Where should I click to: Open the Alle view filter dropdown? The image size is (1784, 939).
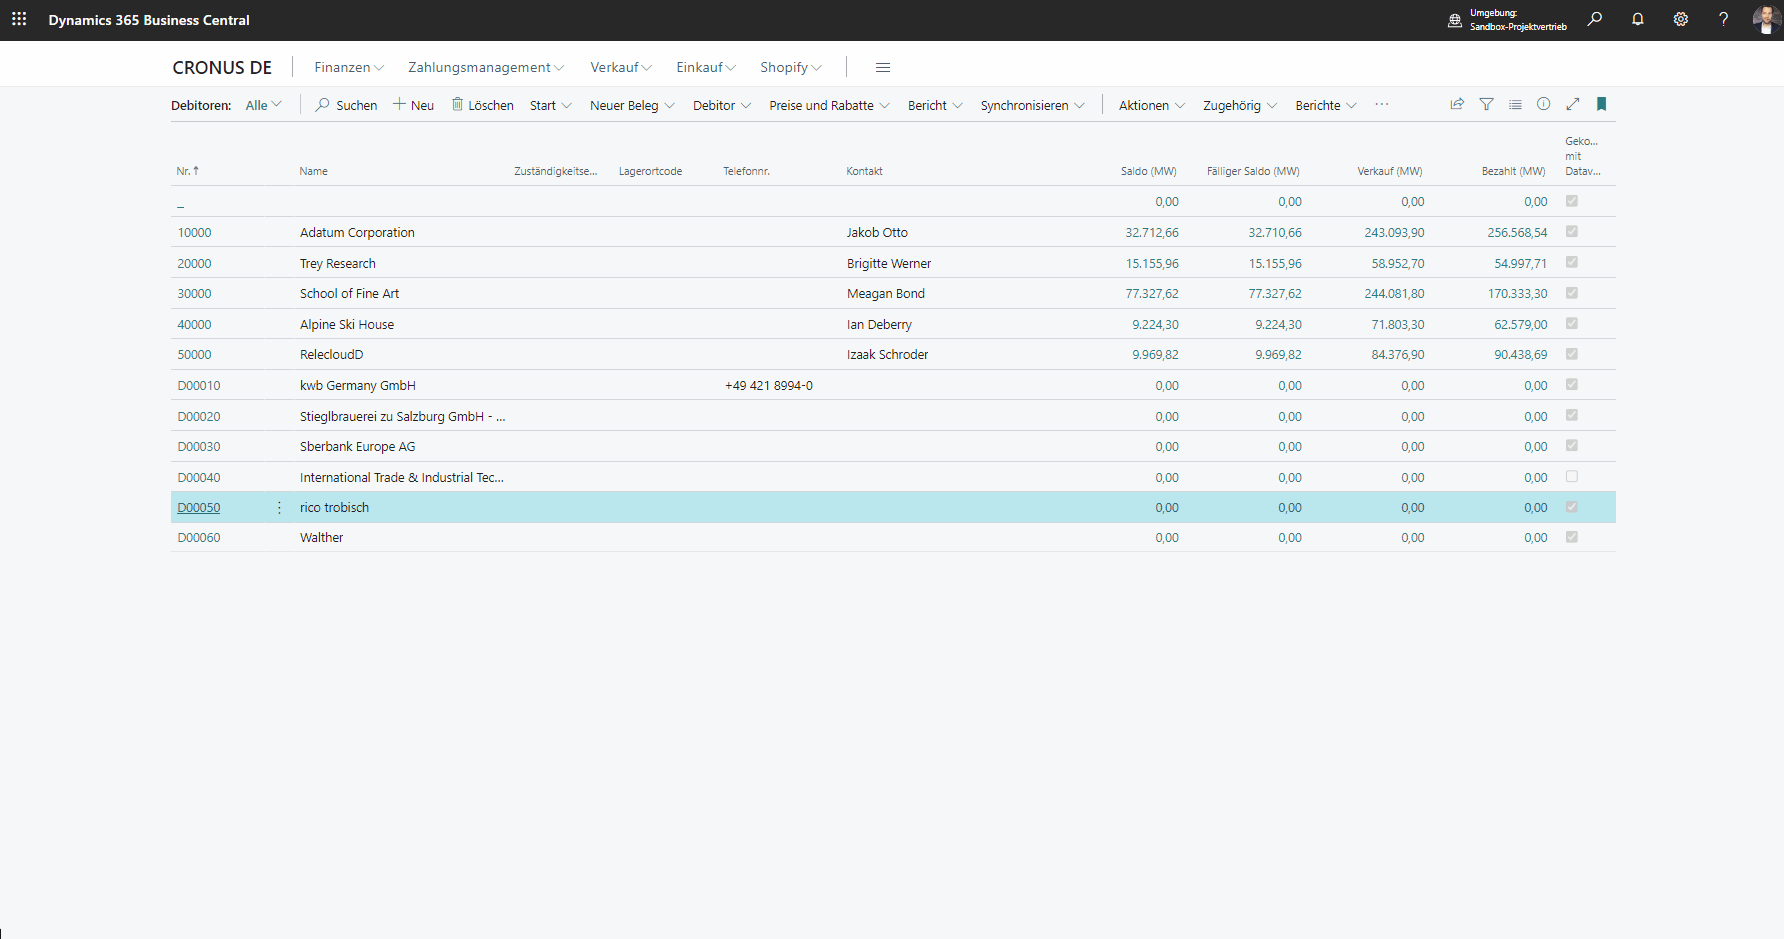coord(264,105)
